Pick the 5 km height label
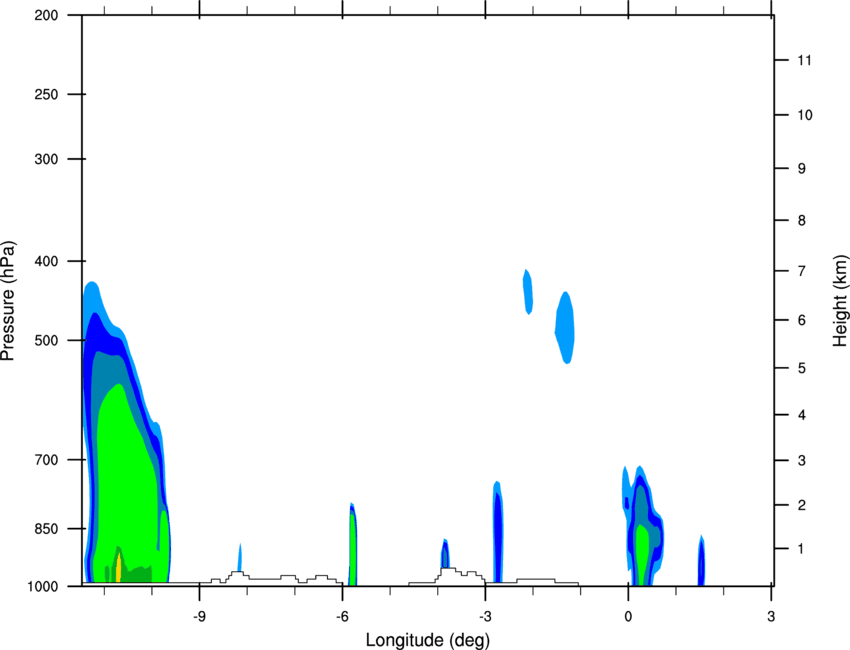 pos(802,368)
